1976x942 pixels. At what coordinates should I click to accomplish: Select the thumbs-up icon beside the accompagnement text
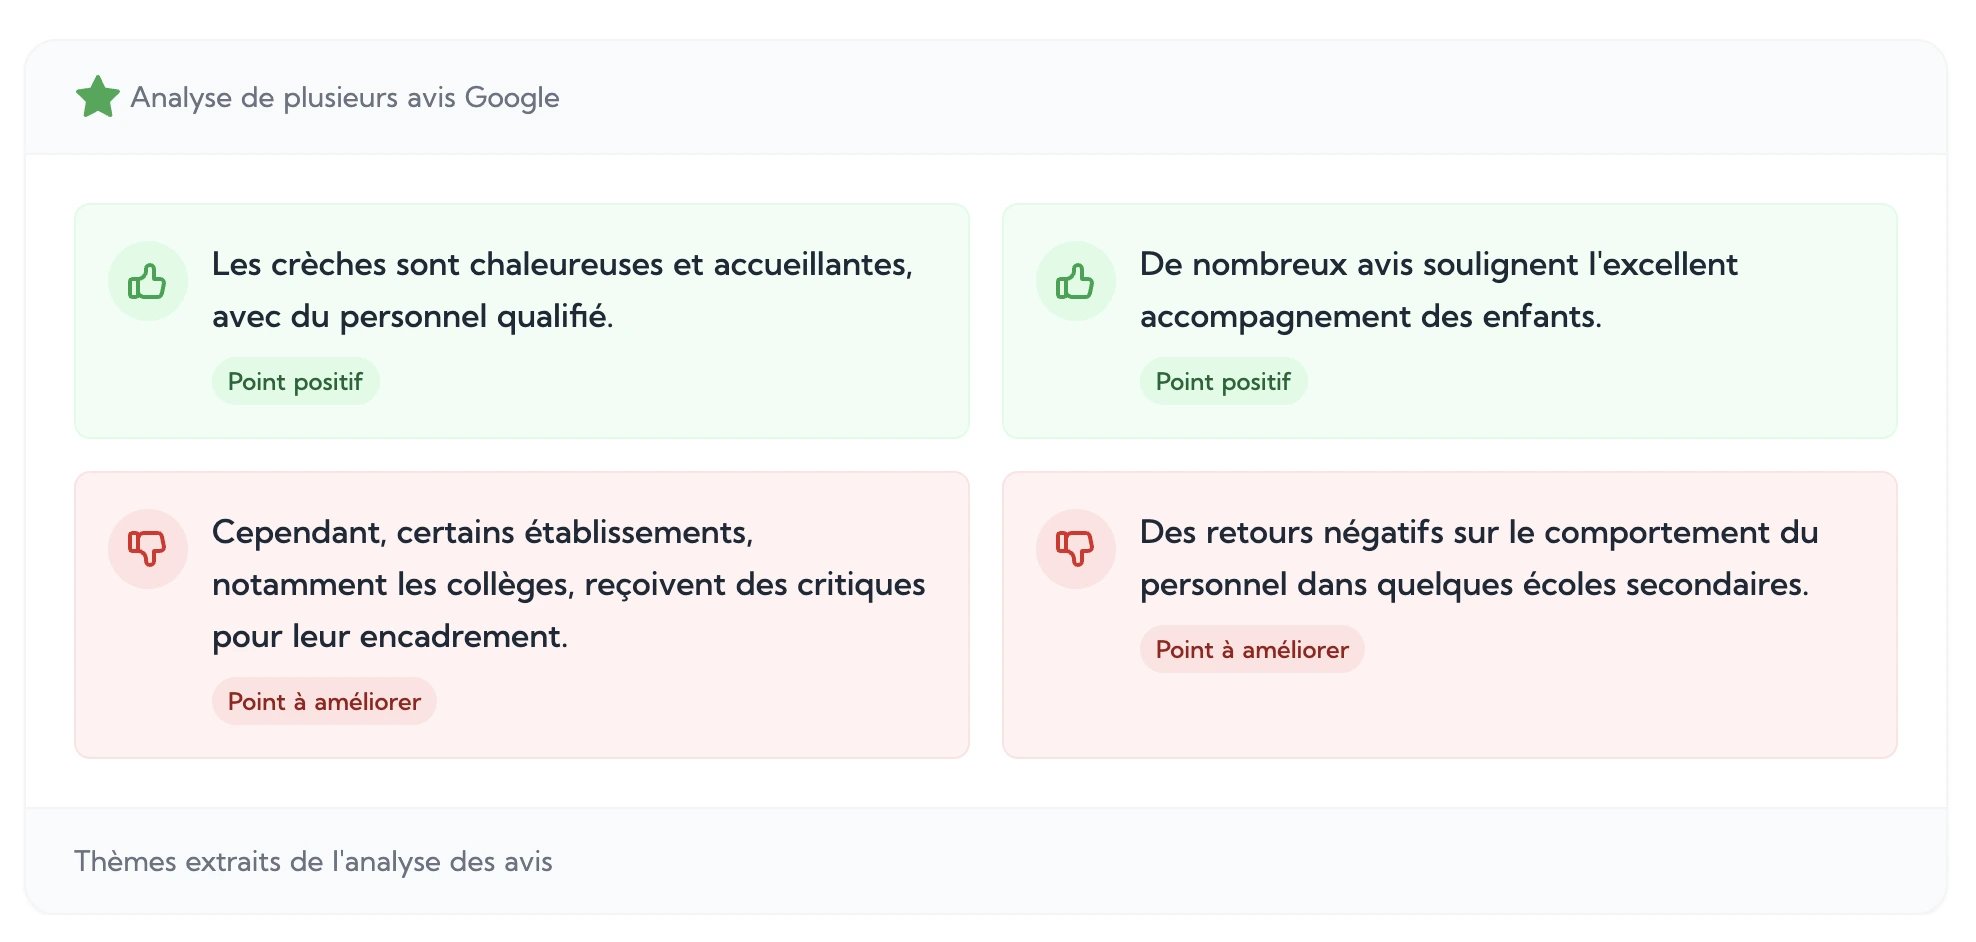1075,281
